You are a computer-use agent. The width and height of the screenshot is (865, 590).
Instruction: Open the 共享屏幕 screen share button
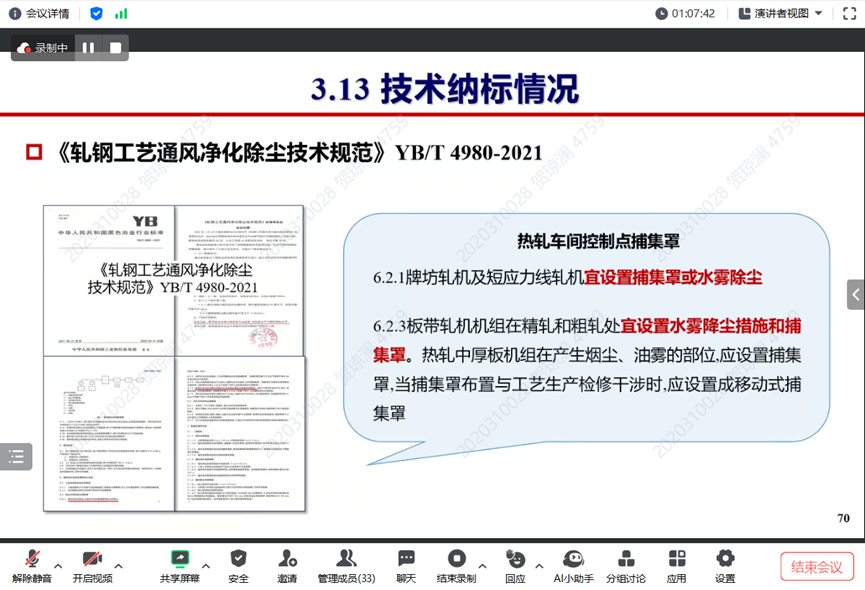(x=179, y=559)
